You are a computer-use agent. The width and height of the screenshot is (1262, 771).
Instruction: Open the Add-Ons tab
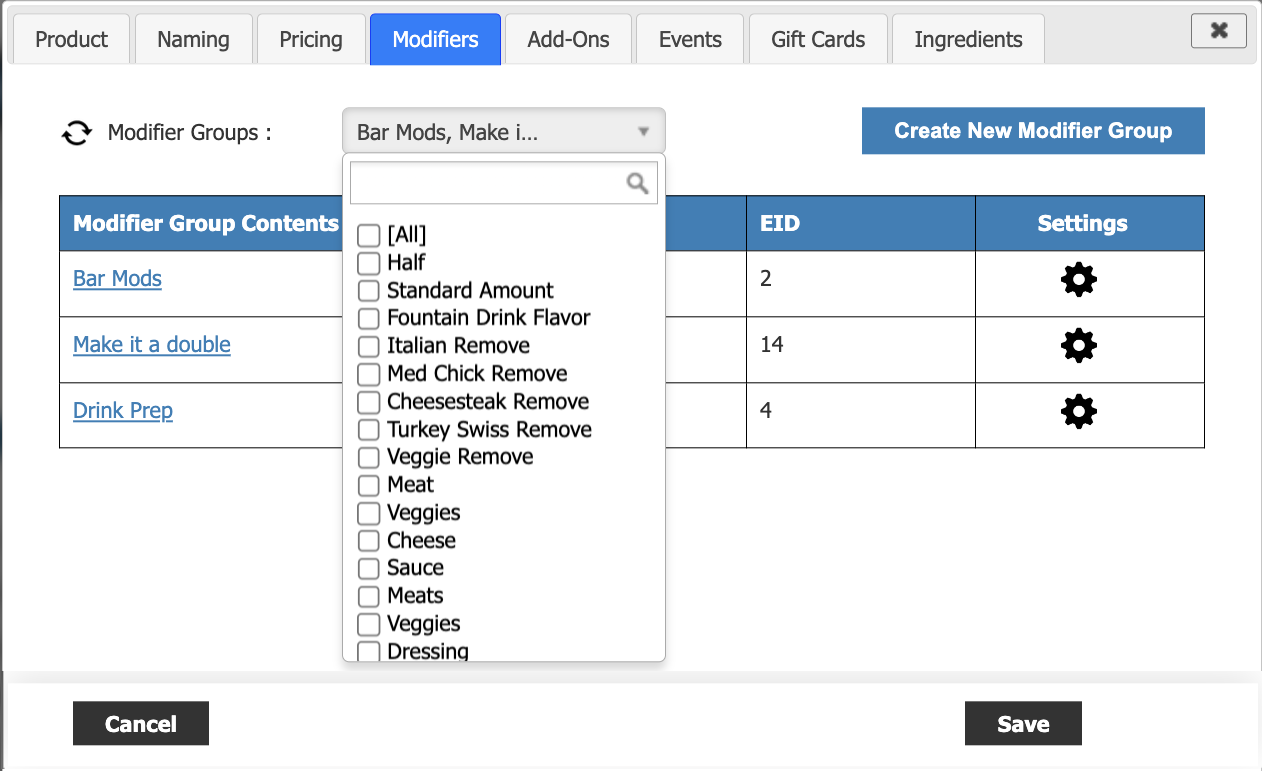pyautogui.click(x=568, y=40)
